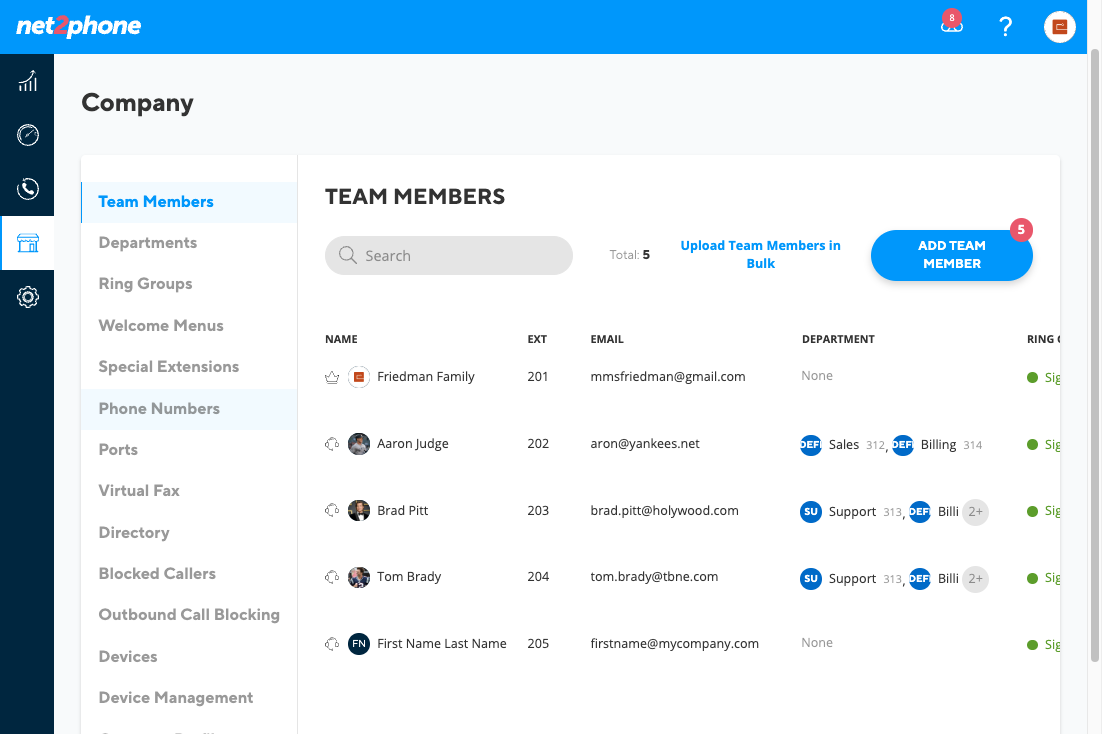Click Brad Pitt's profile photo
Screen dimensions: 1102x734
click(x=359, y=510)
